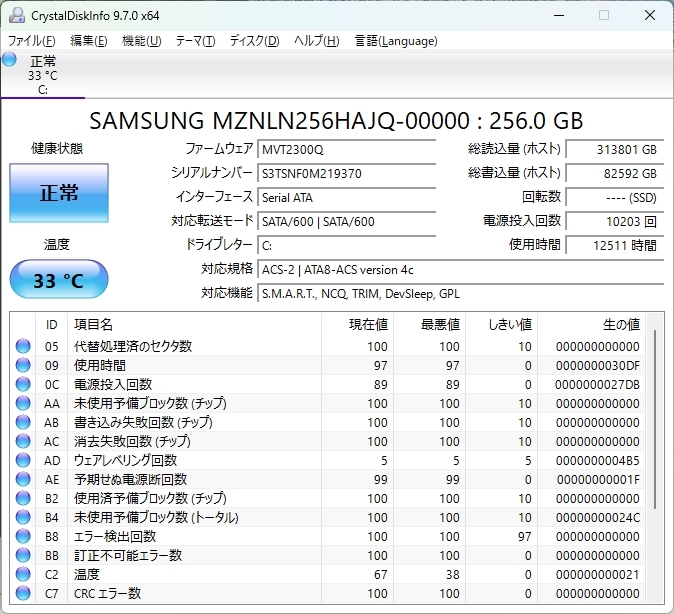Click the status icon for row C2 温度

[x=23, y=574]
